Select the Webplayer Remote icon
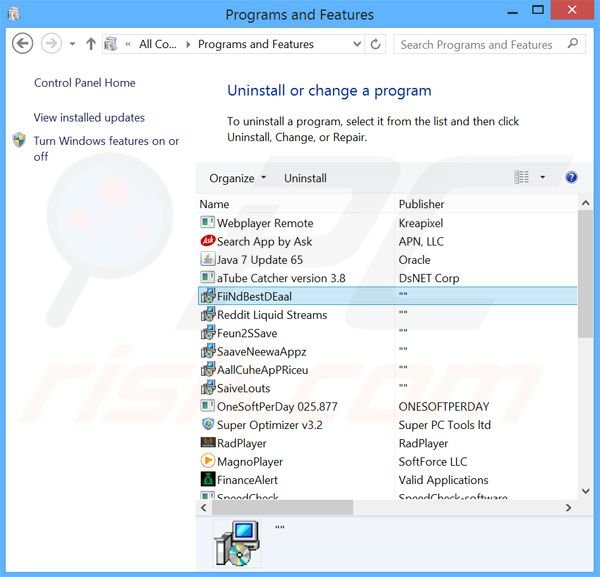The width and height of the screenshot is (600, 577). [x=207, y=222]
